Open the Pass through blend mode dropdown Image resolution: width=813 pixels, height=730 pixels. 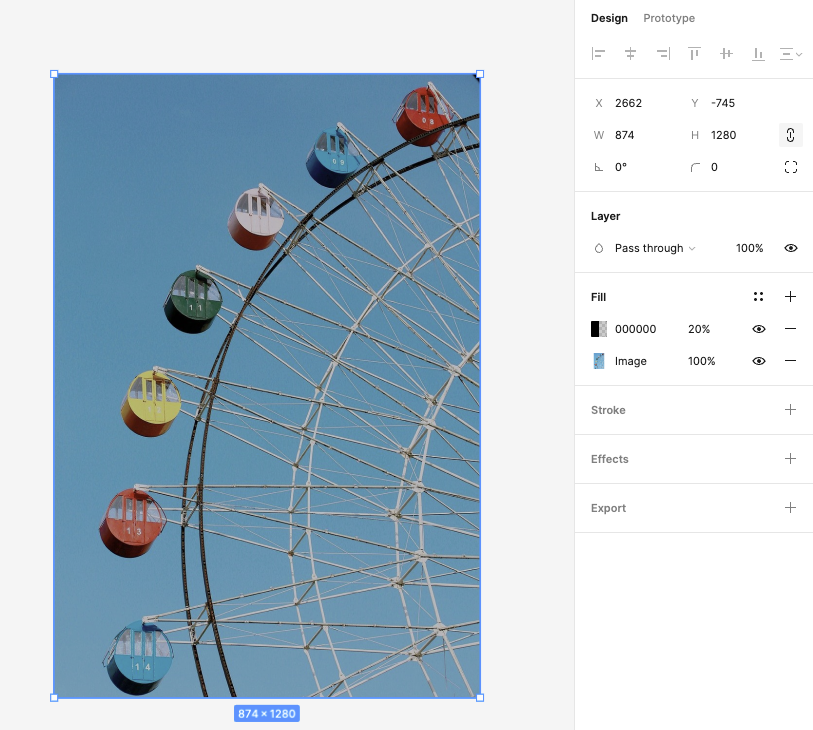(655, 248)
